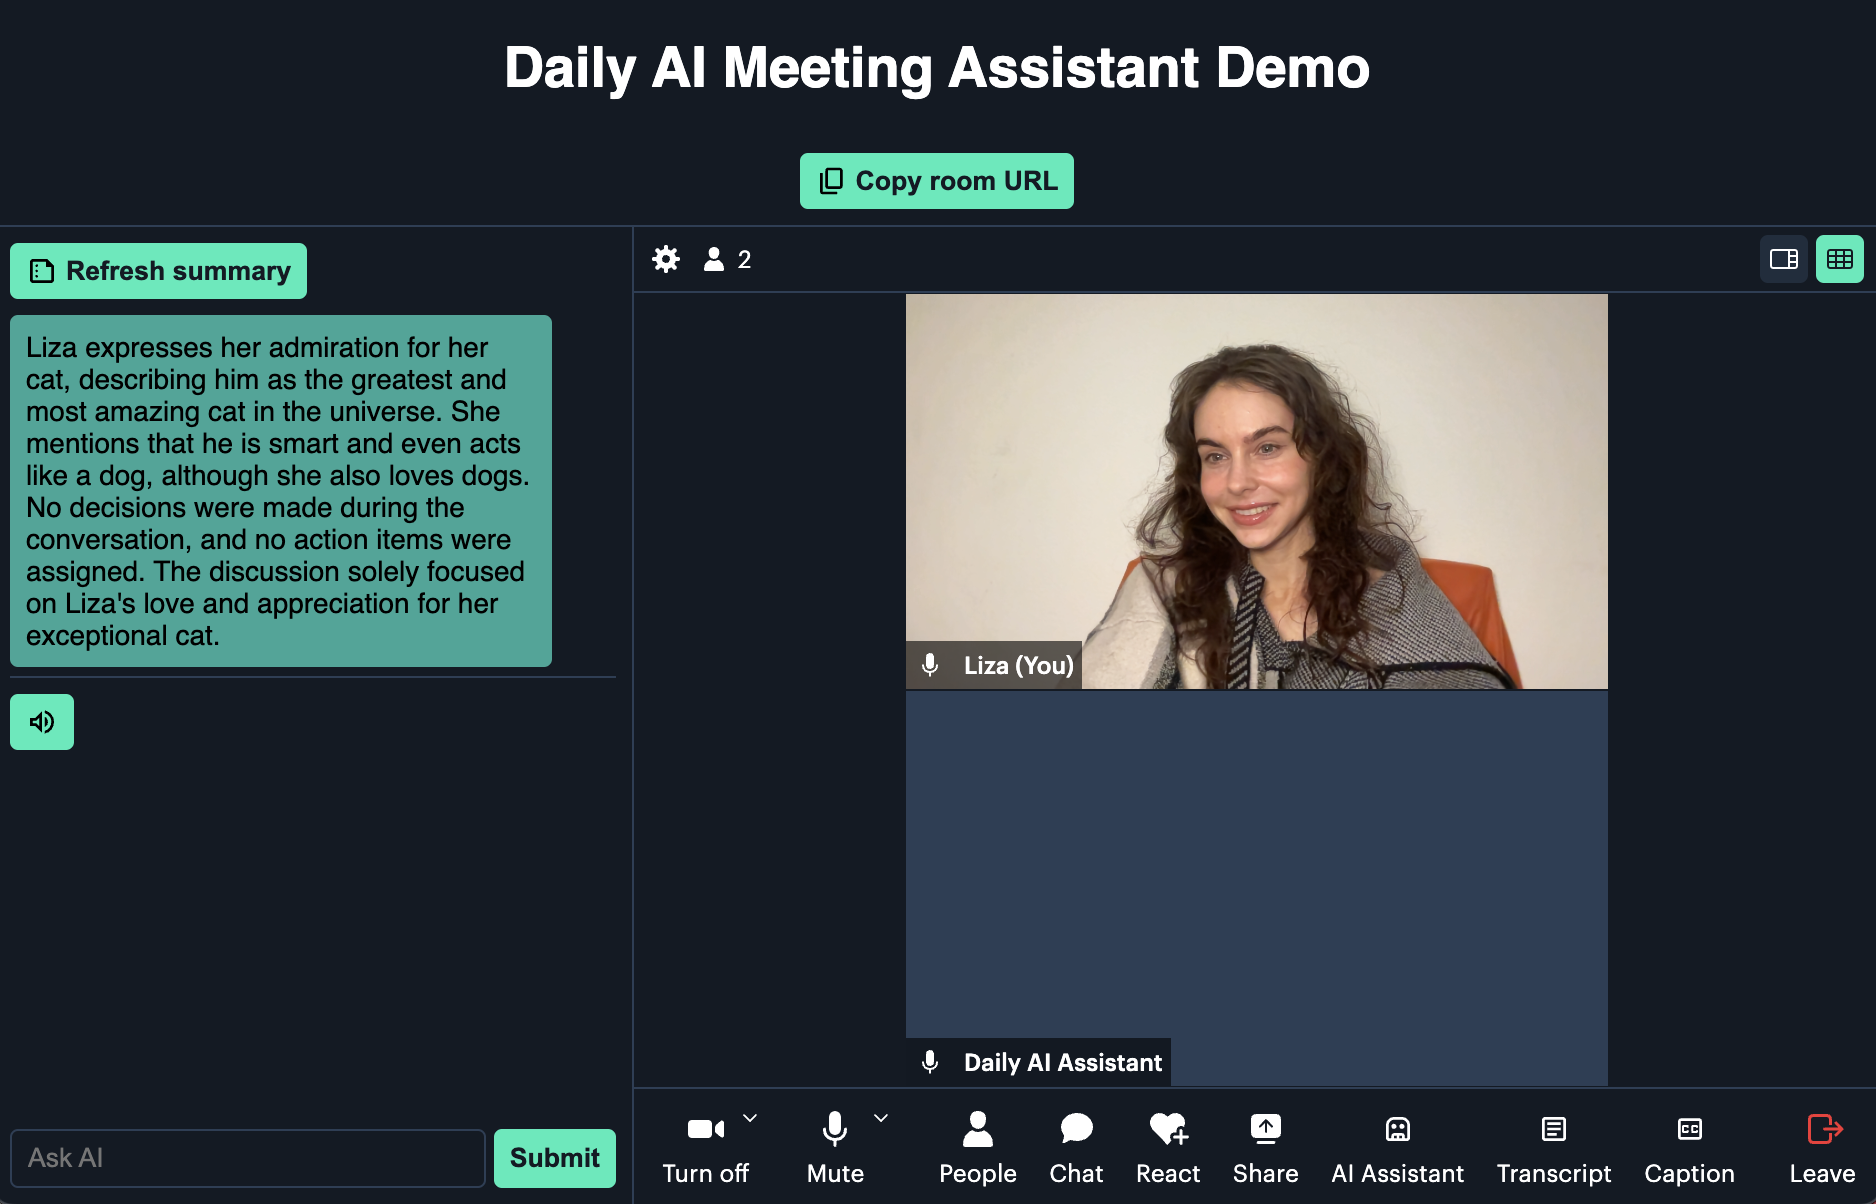Refresh the meeting summary
The width and height of the screenshot is (1876, 1204).
[x=158, y=270]
